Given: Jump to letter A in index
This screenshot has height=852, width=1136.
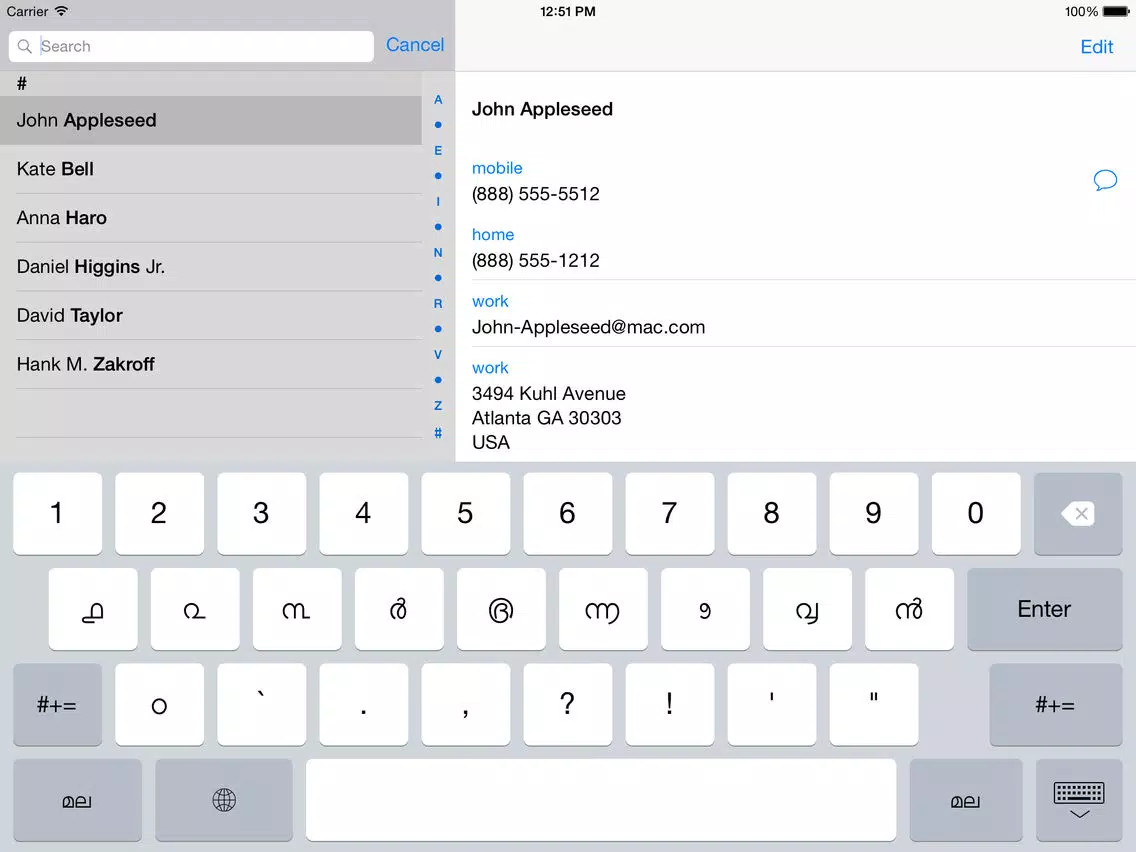Looking at the screenshot, I should coord(438,99).
